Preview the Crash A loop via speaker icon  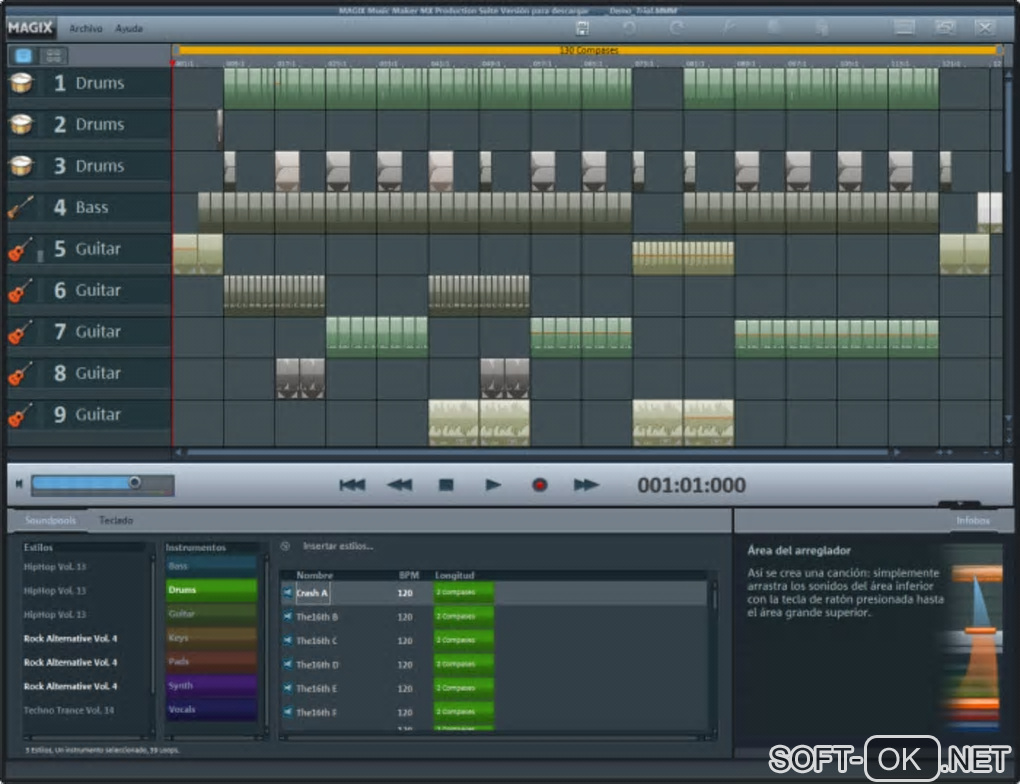pyautogui.click(x=288, y=593)
